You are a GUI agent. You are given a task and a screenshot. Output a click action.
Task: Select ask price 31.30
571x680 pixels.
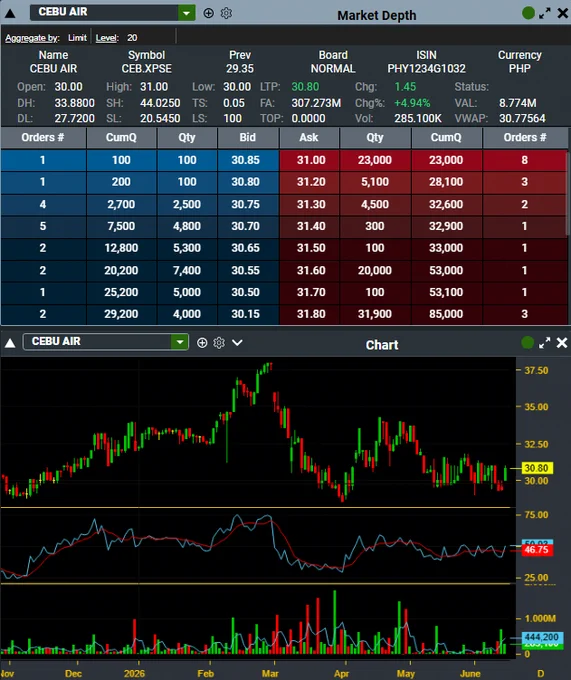click(311, 204)
